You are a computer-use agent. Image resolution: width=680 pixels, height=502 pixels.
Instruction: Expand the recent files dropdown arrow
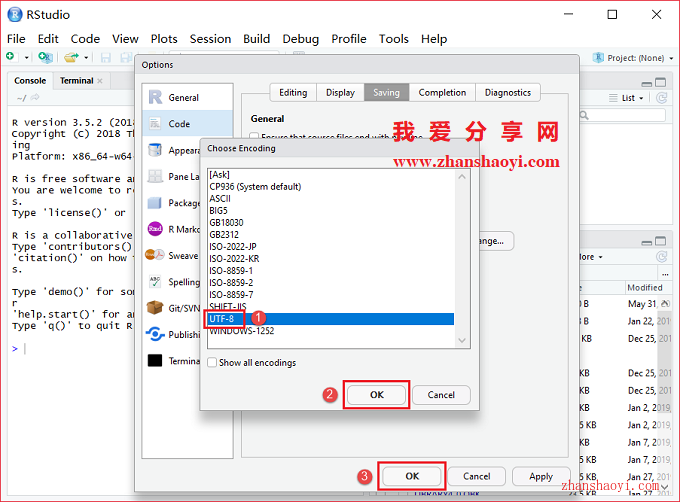(x=86, y=58)
